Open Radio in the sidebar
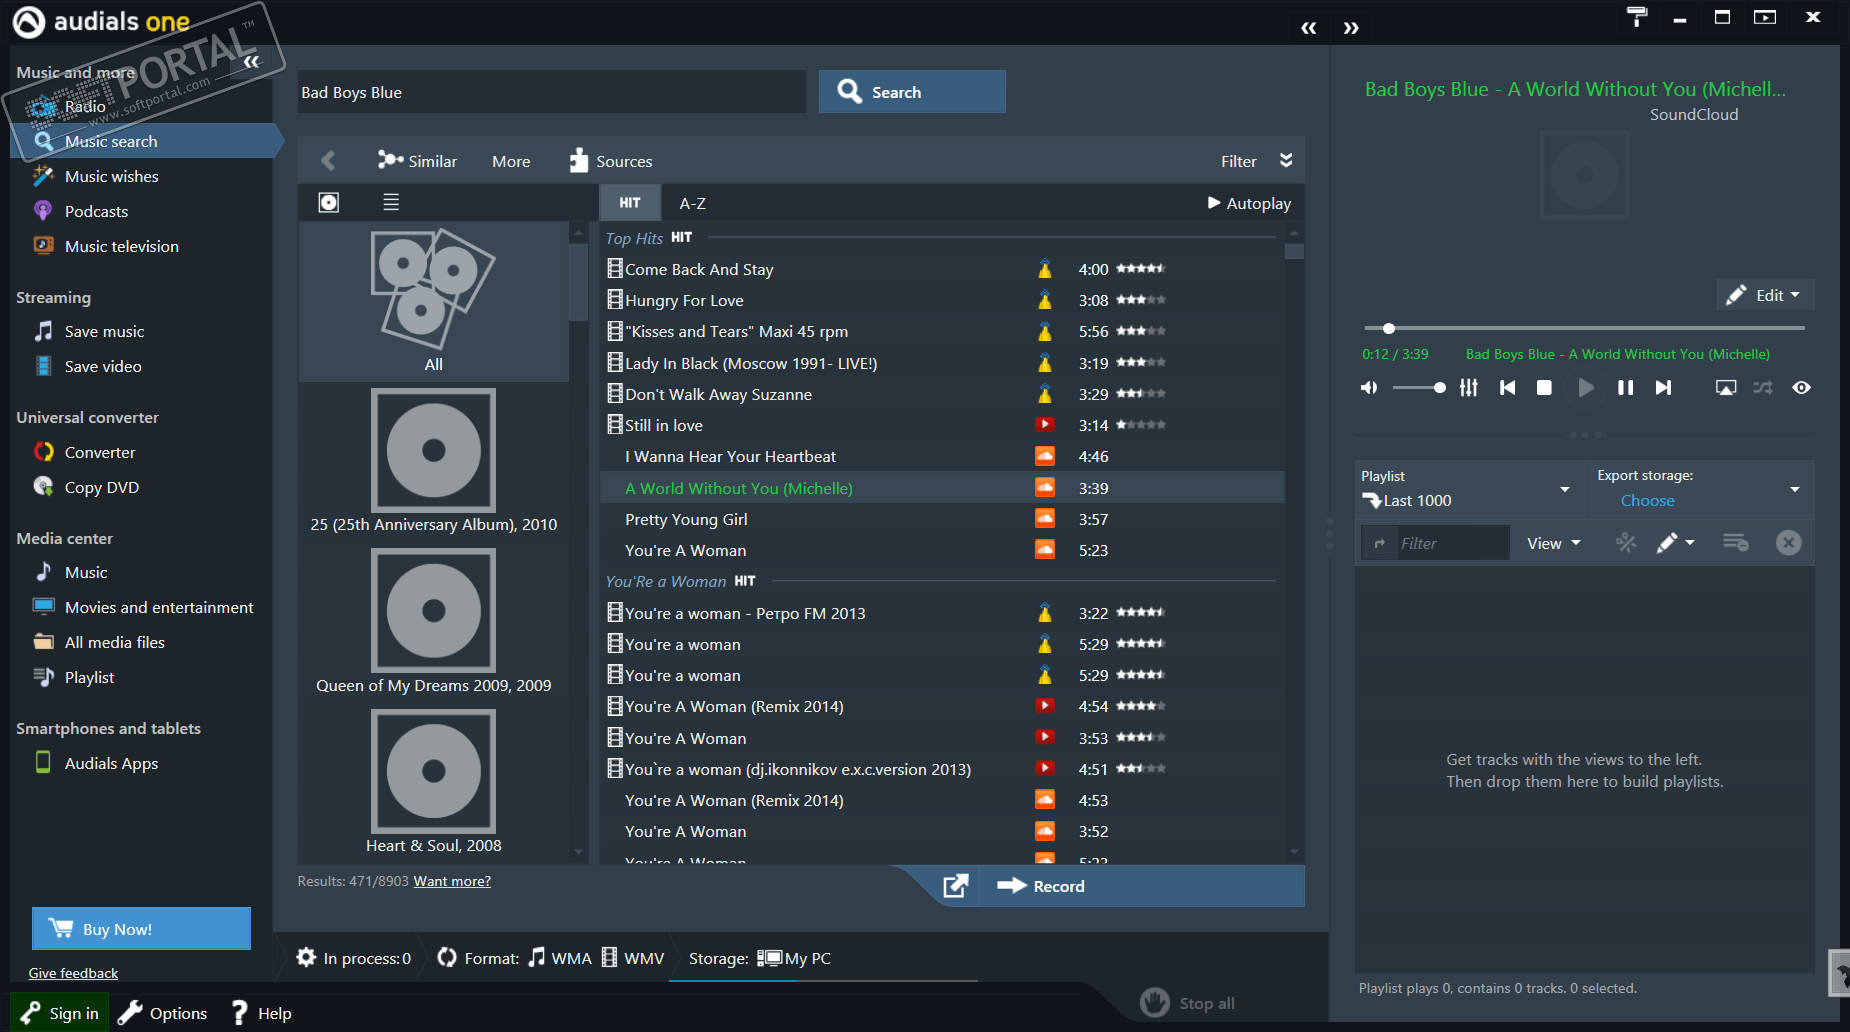 pos(85,106)
